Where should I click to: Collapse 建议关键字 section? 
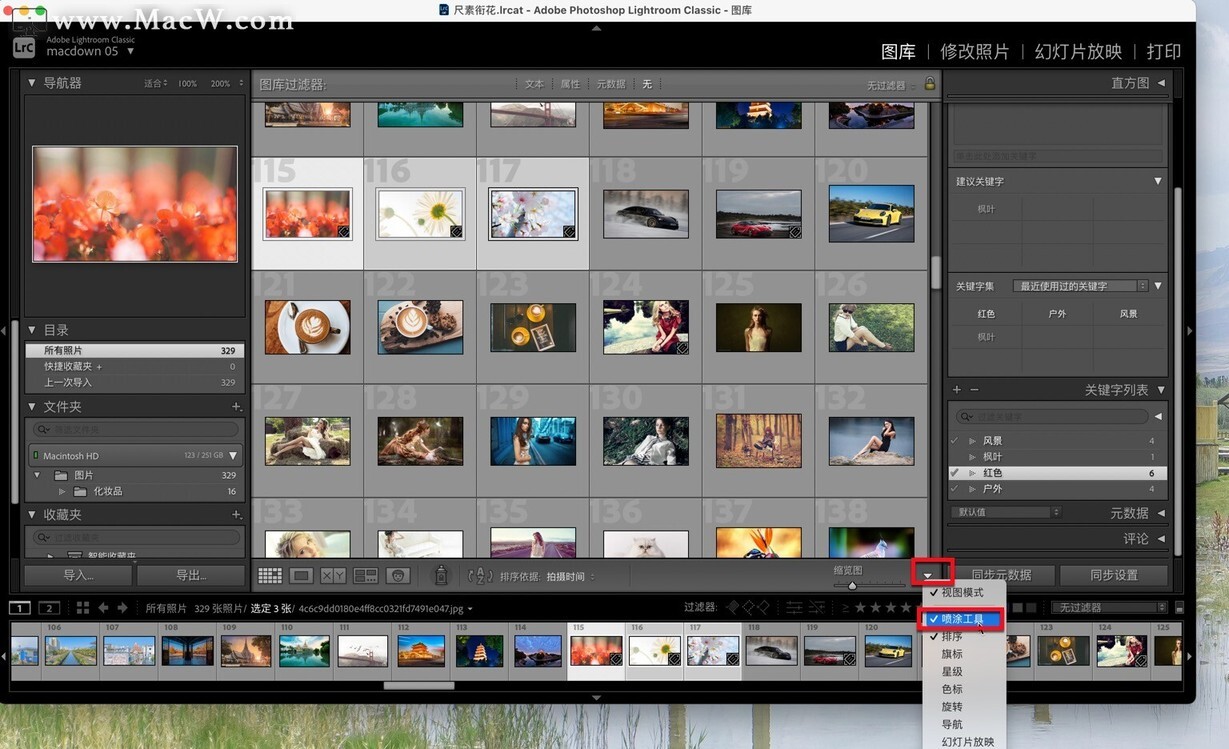[x=1158, y=181]
